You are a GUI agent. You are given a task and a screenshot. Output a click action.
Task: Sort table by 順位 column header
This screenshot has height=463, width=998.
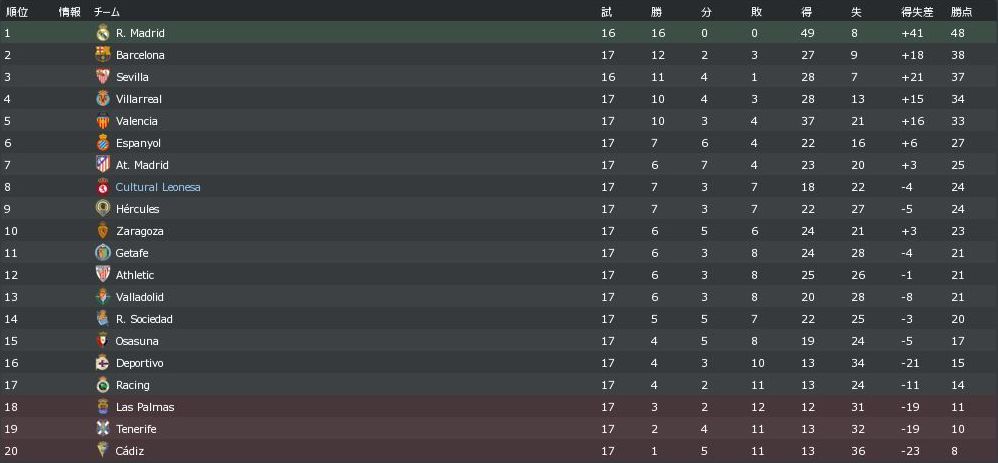(x=16, y=12)
